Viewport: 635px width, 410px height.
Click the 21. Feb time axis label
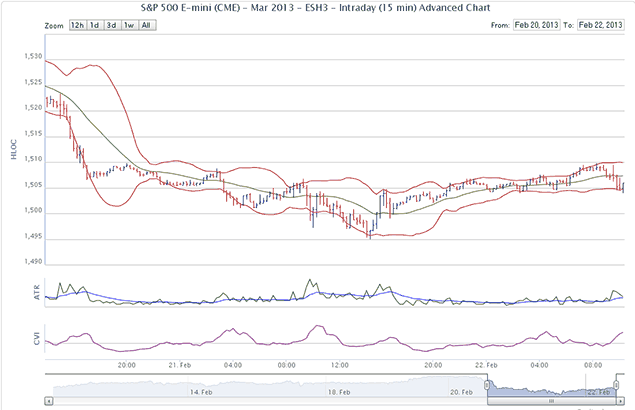180,365
